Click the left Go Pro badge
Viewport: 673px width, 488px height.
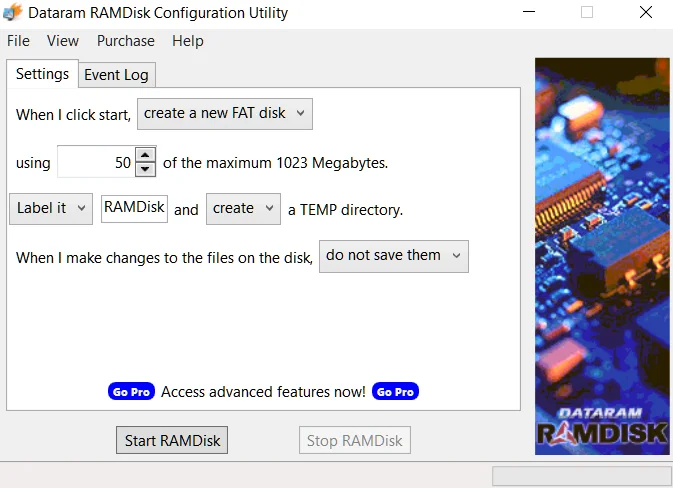(131, 391)
